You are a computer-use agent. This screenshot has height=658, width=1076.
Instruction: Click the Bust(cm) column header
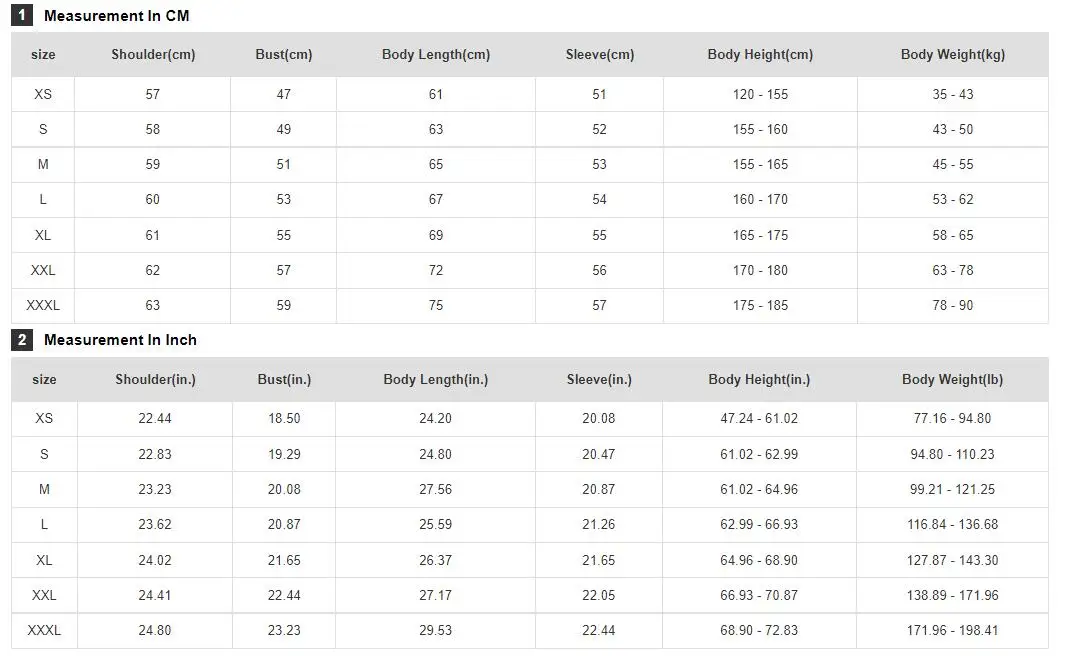tap(283, 54)
